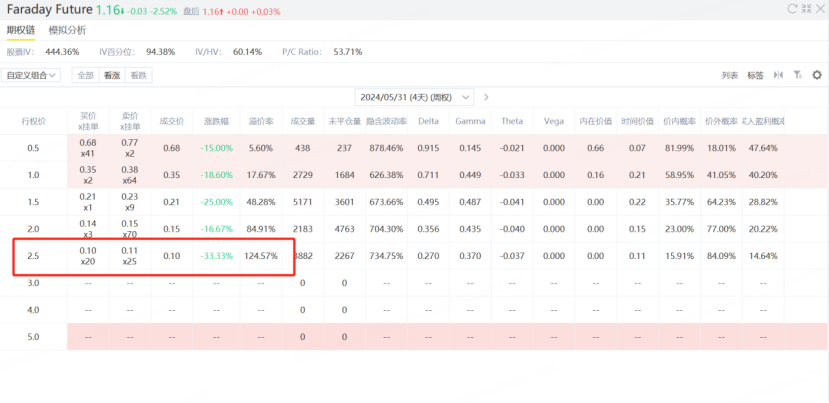Close the options chain window
The width and height of the screenshot is (829, 403).
pyautogui.click(x=822, y=8)
